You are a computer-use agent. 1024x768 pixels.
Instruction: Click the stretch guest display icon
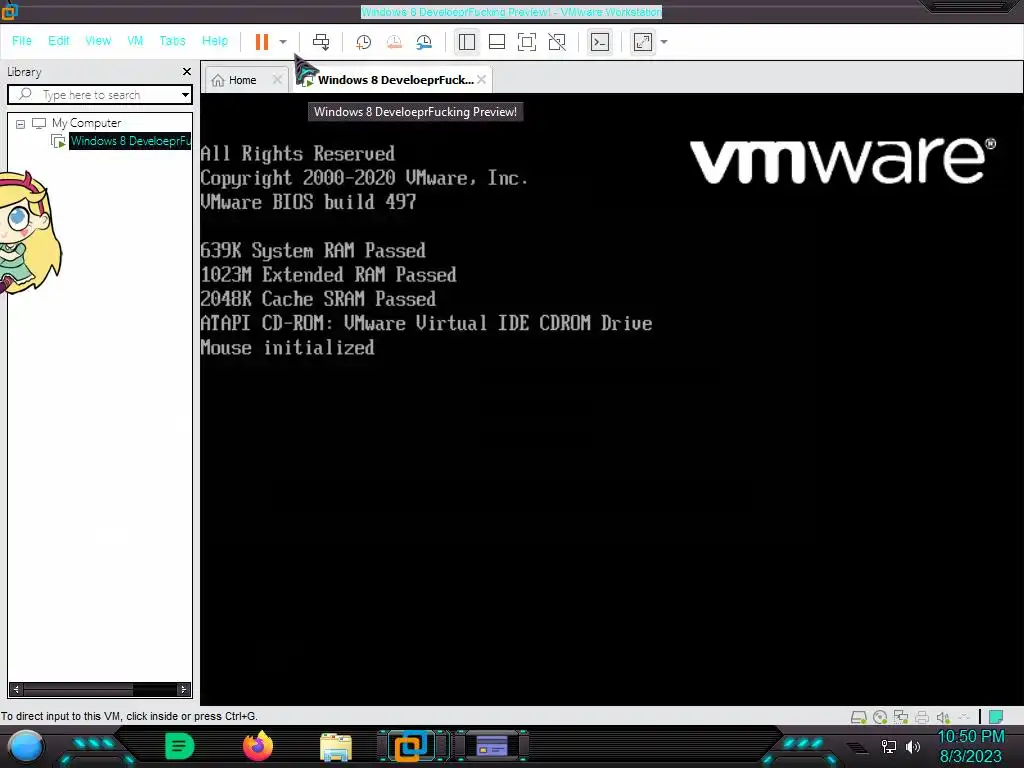643,42
